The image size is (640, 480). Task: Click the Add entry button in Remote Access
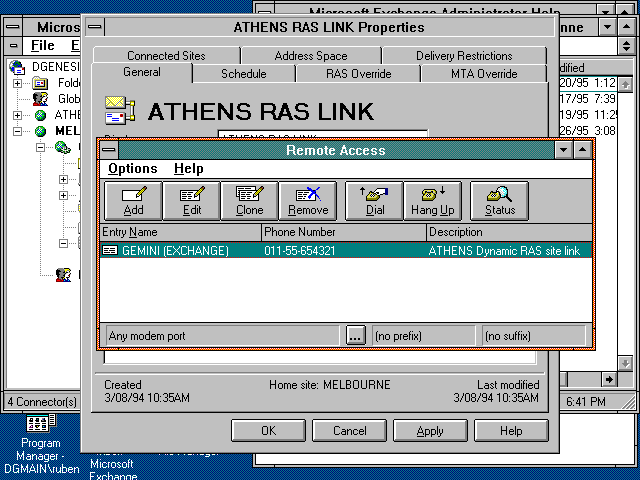[133, 201]
